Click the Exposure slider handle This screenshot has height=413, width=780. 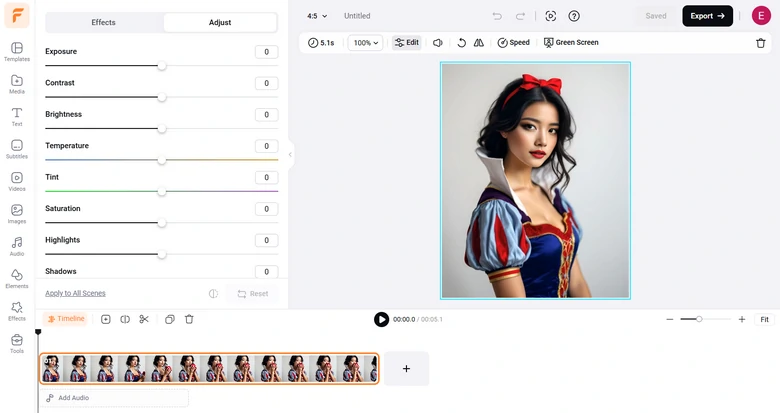(162, 66)
